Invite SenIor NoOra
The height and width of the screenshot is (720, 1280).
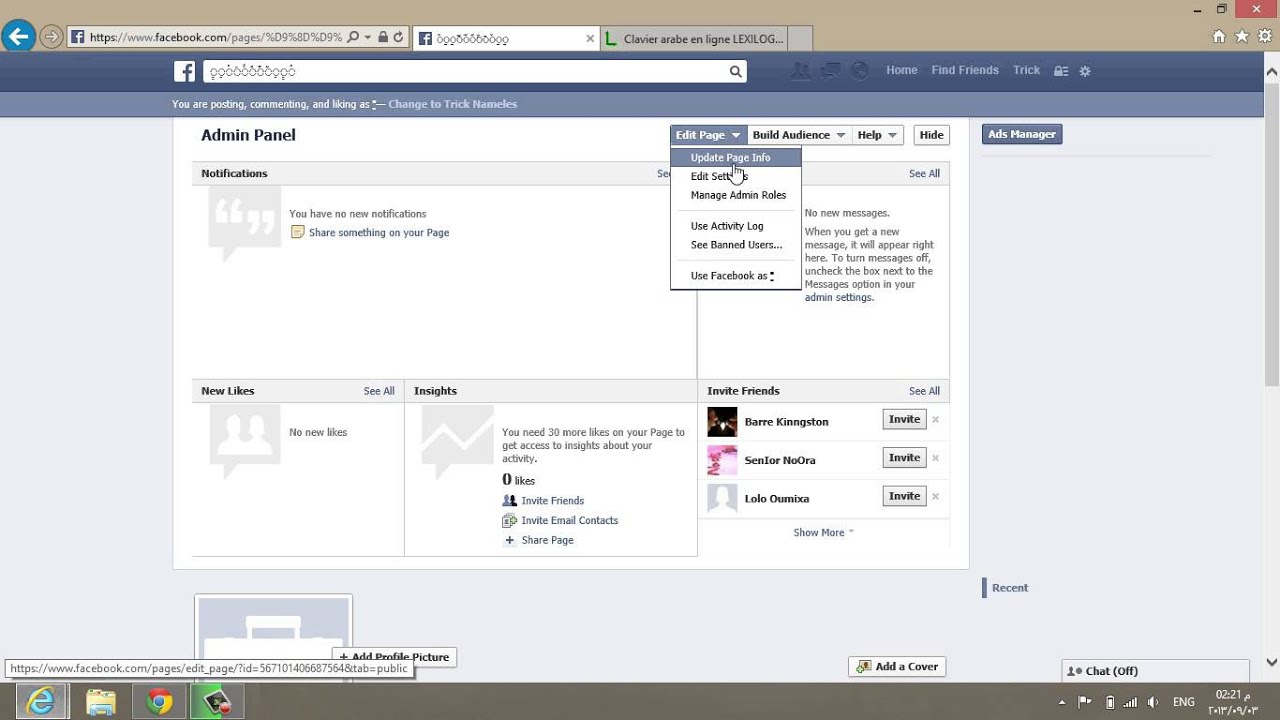(904, 458)
